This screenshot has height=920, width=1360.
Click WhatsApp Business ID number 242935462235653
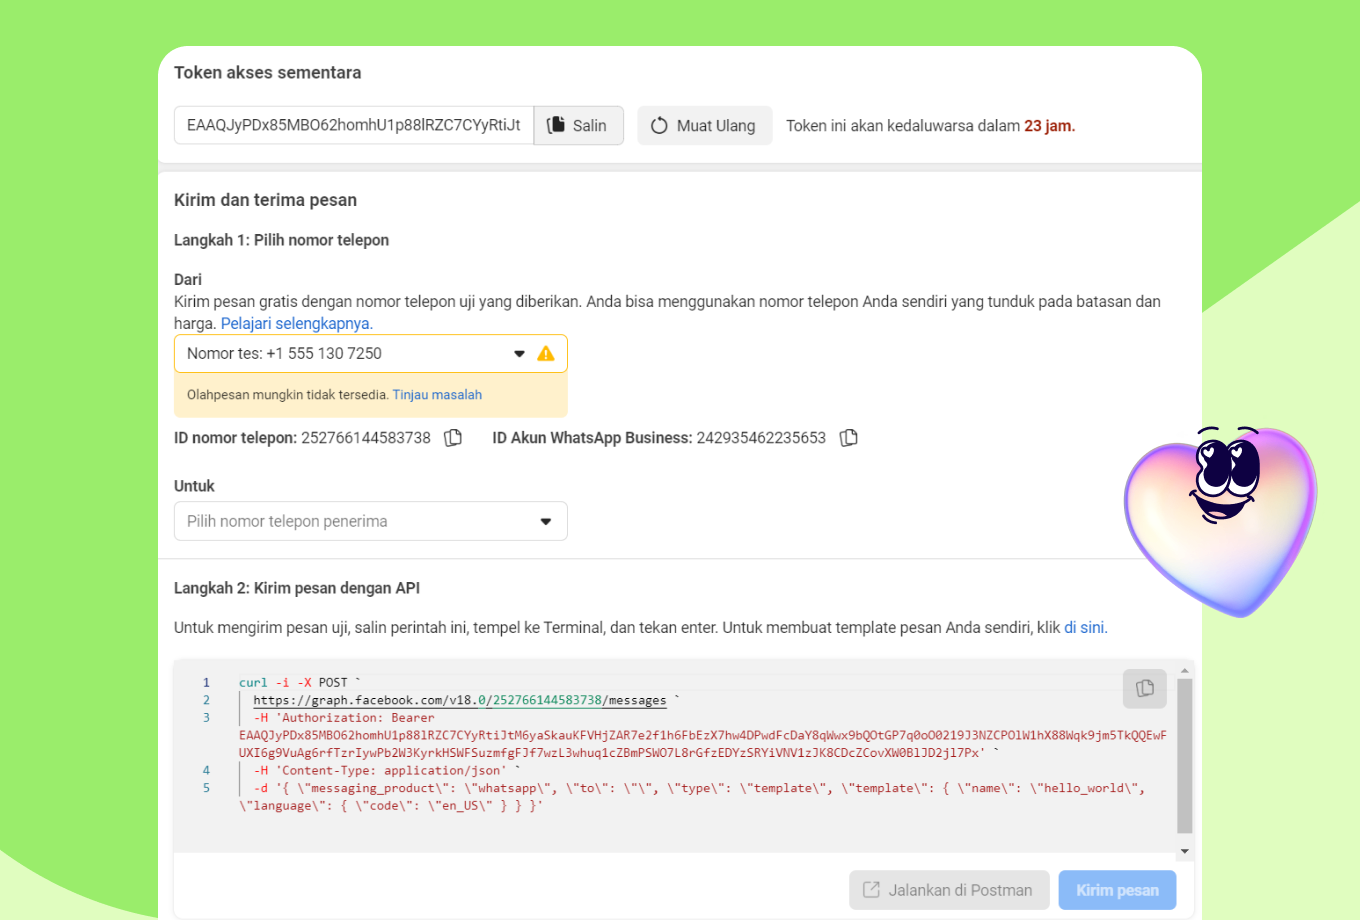pos(761,438)
